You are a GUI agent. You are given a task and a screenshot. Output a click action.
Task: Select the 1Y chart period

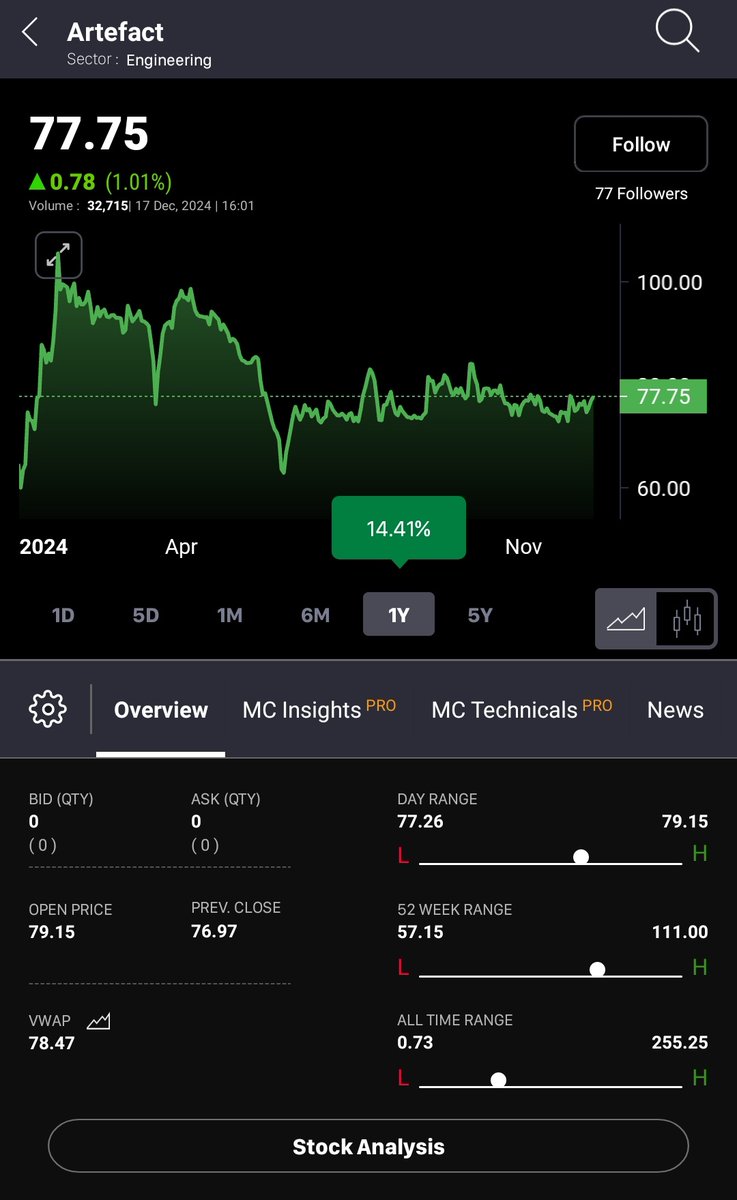click(399, 614)
